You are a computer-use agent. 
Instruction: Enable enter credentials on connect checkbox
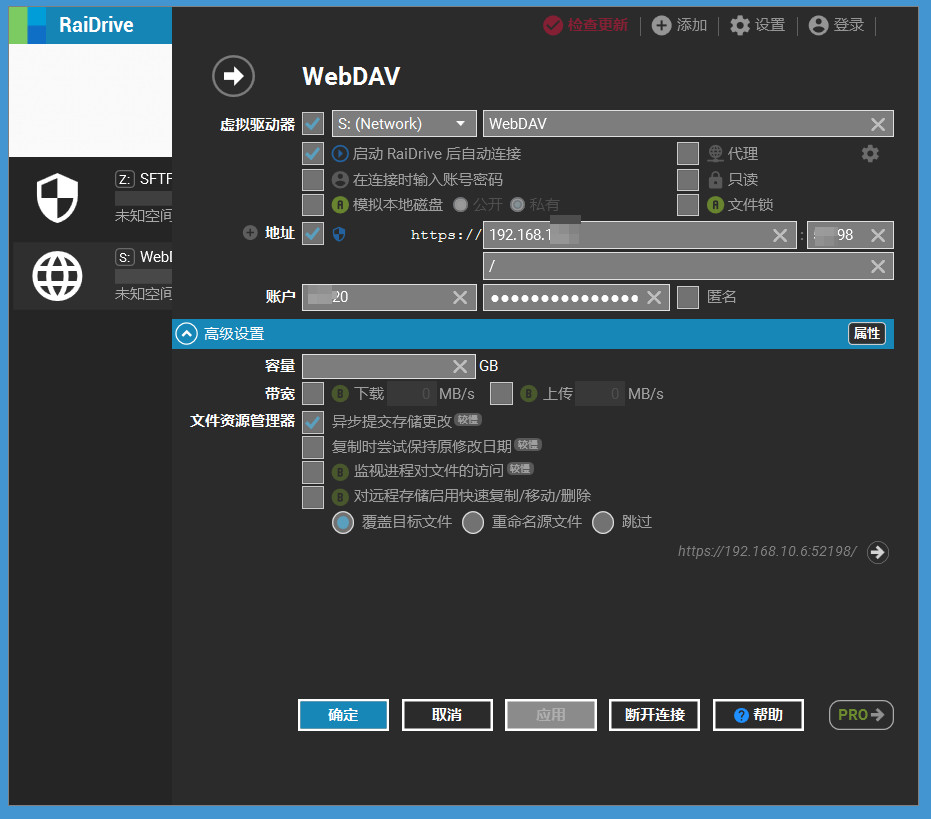(x=313, y=179)
